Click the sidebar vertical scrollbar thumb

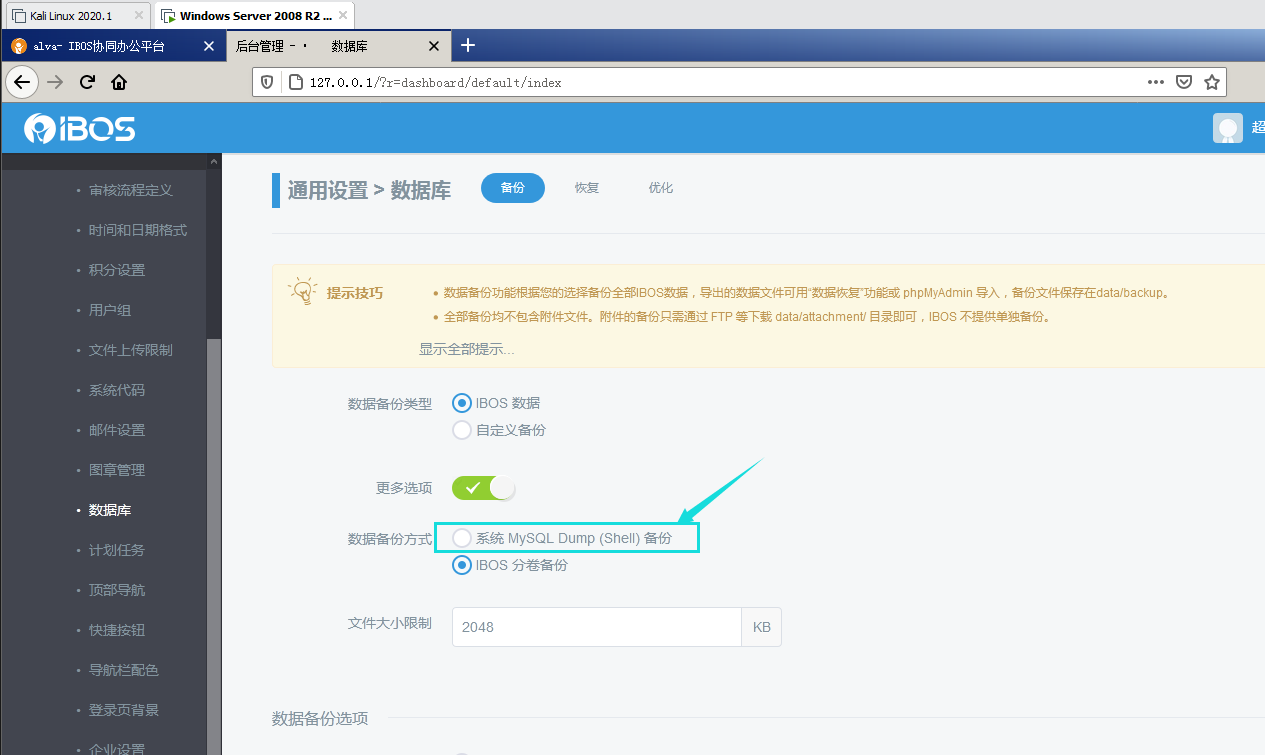coord(214,545)
